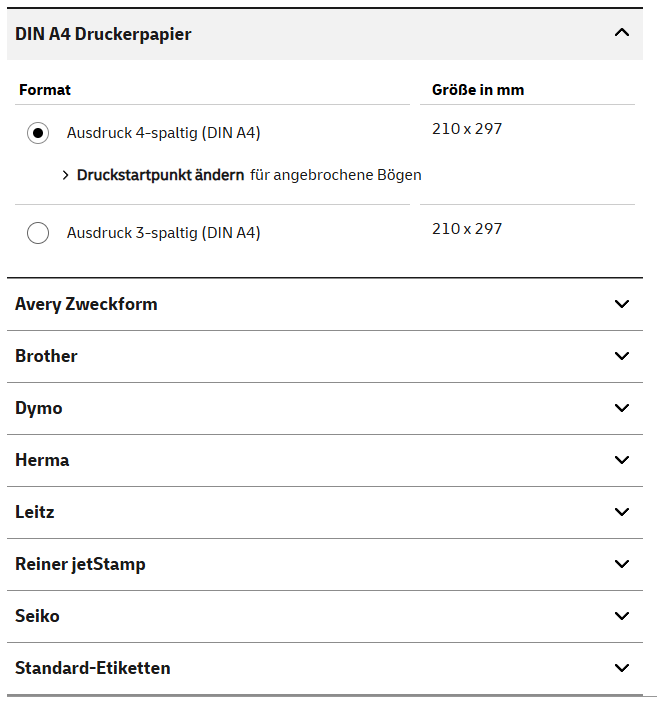Image resolution: width=657 pixels, height=712 pixels.
Task: Click the Herma down chevron icon
Action: [x=622, y=460]
